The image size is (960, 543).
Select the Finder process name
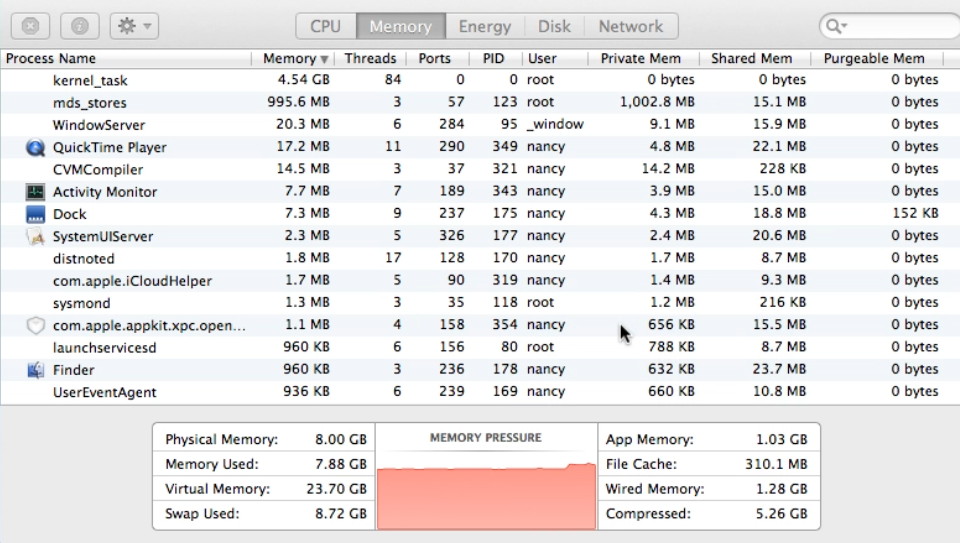[x=73, y=370]
